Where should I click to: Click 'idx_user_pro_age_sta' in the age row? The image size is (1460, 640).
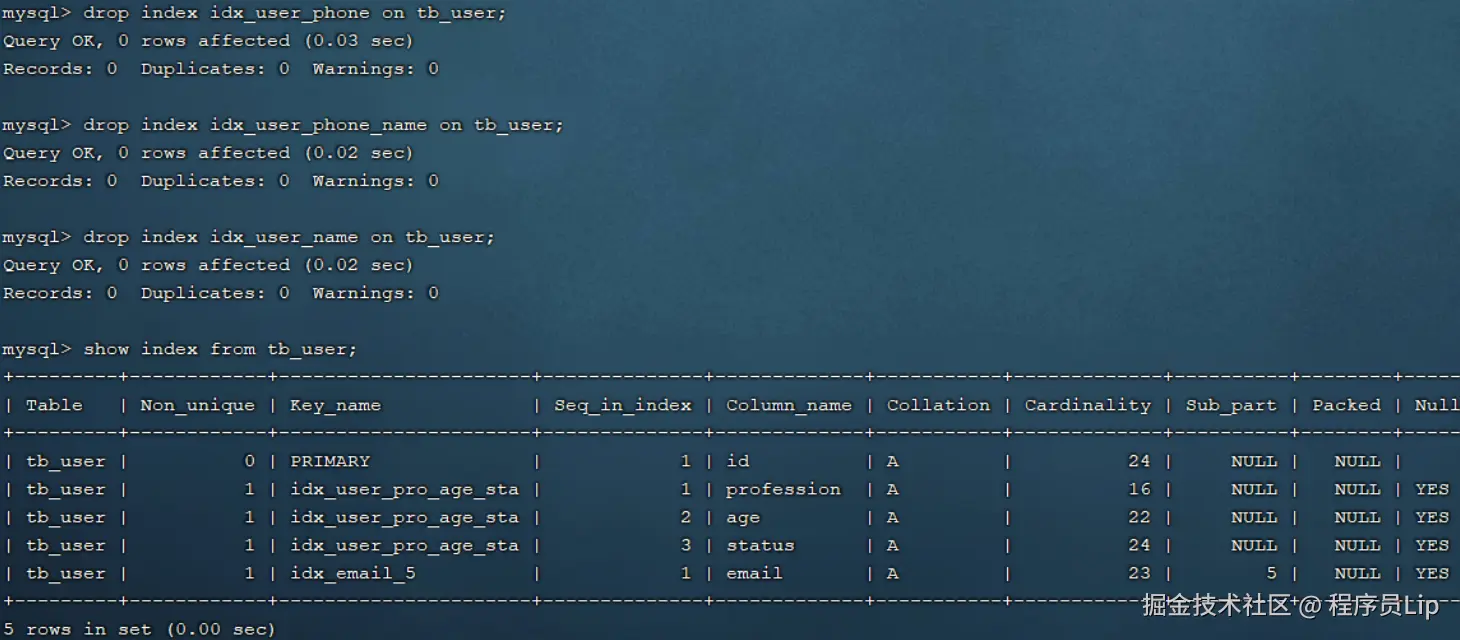click(405, 517)
